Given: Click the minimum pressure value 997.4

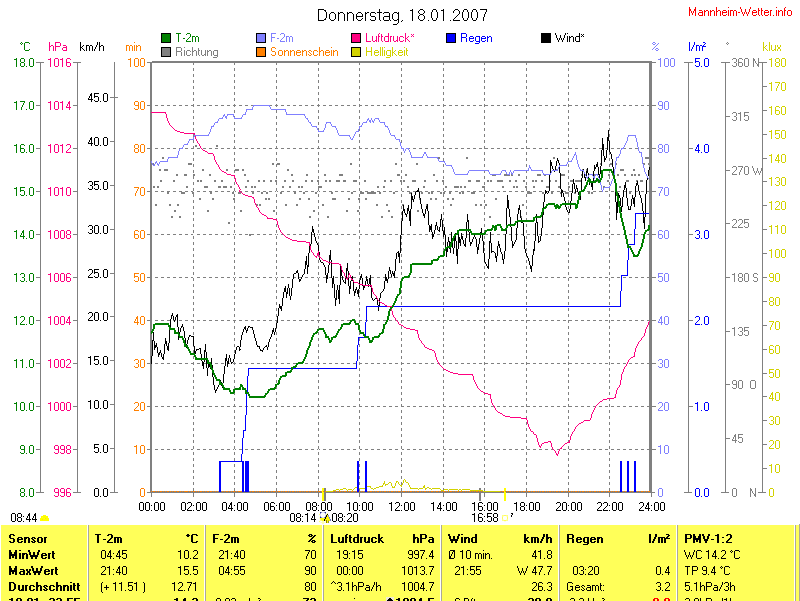Looking at the screenshot, I should [421, 555].
